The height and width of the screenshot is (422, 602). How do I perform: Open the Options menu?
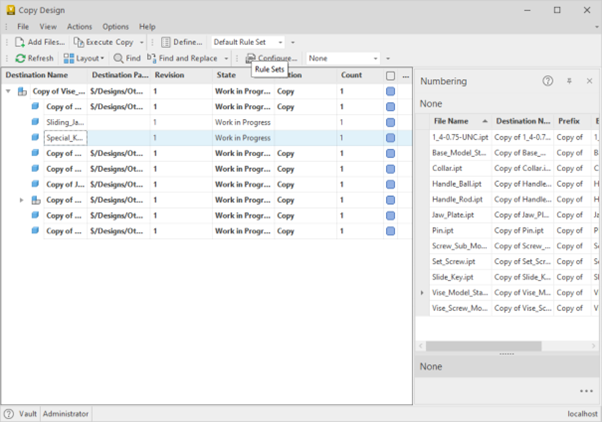pyautogui.click(x=115, y=26)
